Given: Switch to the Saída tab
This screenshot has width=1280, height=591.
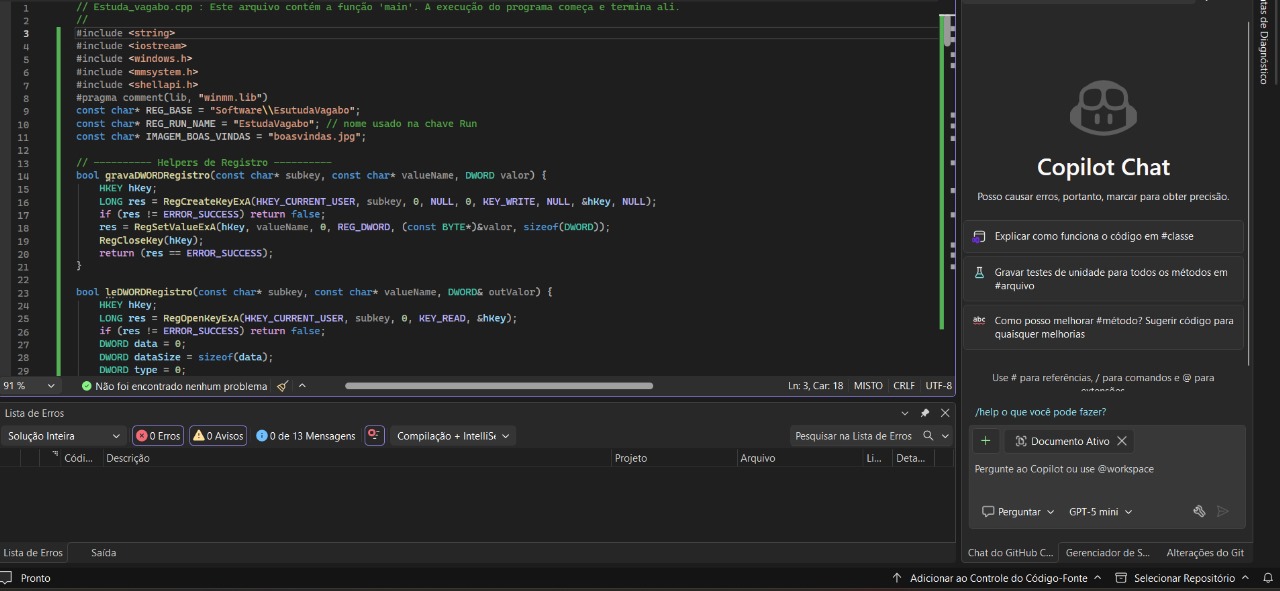Looking at the screenshot, I should pyautogui.click(x=103, y=553).
